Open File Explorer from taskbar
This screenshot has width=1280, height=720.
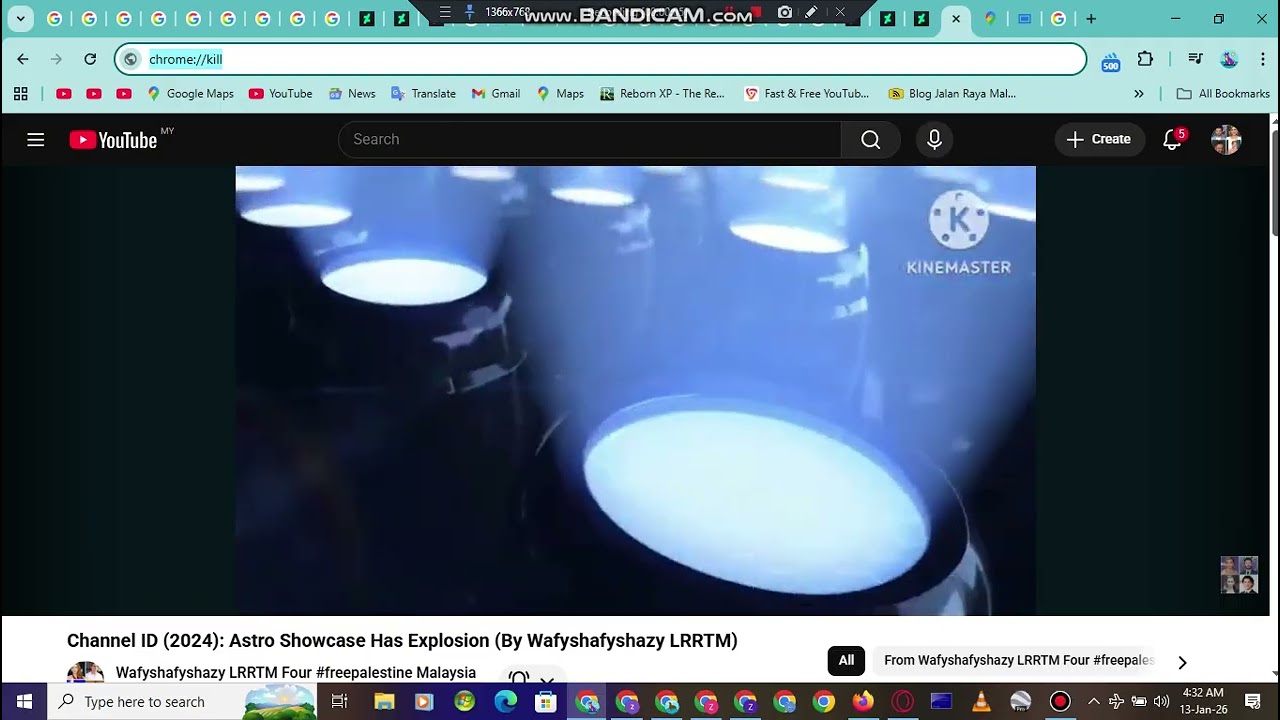tap(384, 701)
